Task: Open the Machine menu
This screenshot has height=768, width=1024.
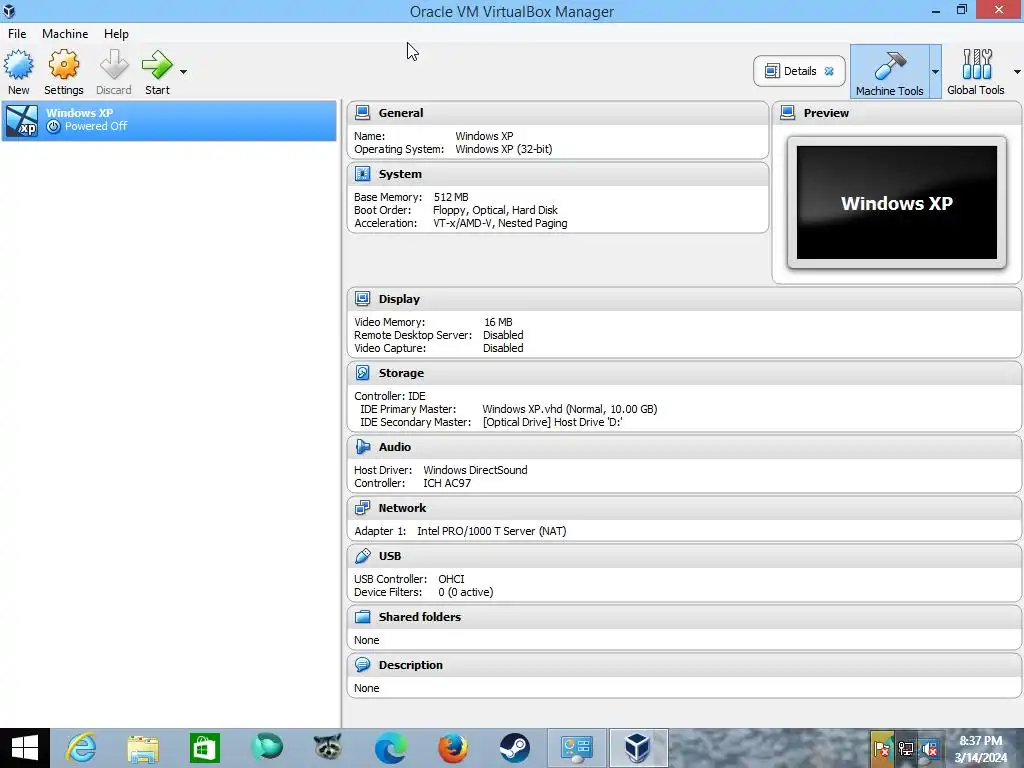Action: point(65,33)
